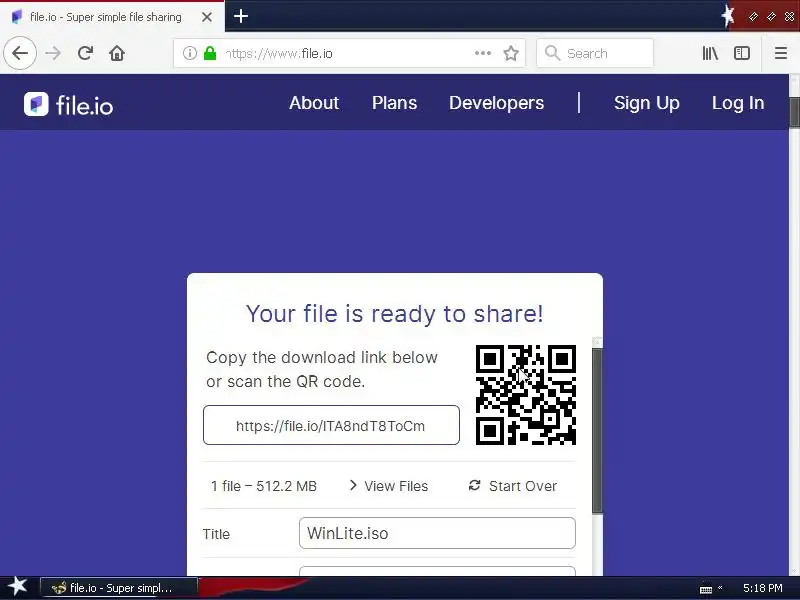Screen dimensions: 800x600
Task: Open the site information icon
Action: [x=190, y=53]
